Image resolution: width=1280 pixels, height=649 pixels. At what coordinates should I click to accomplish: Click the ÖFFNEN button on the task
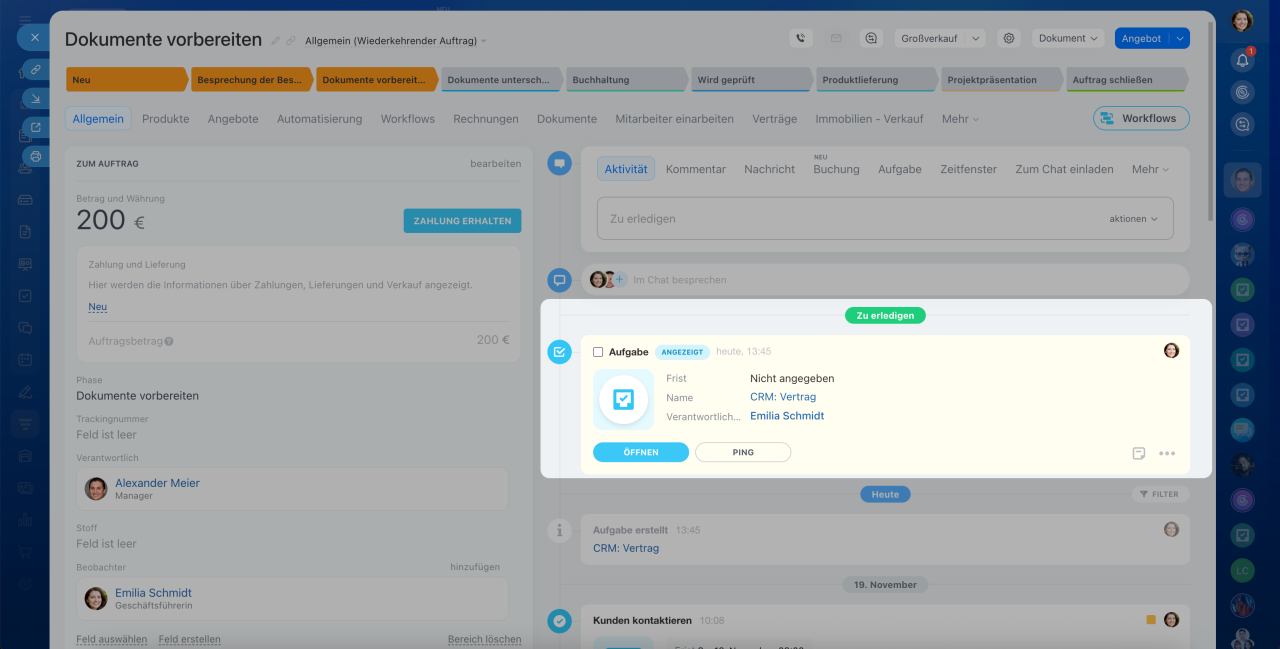(x=641, y=452)
